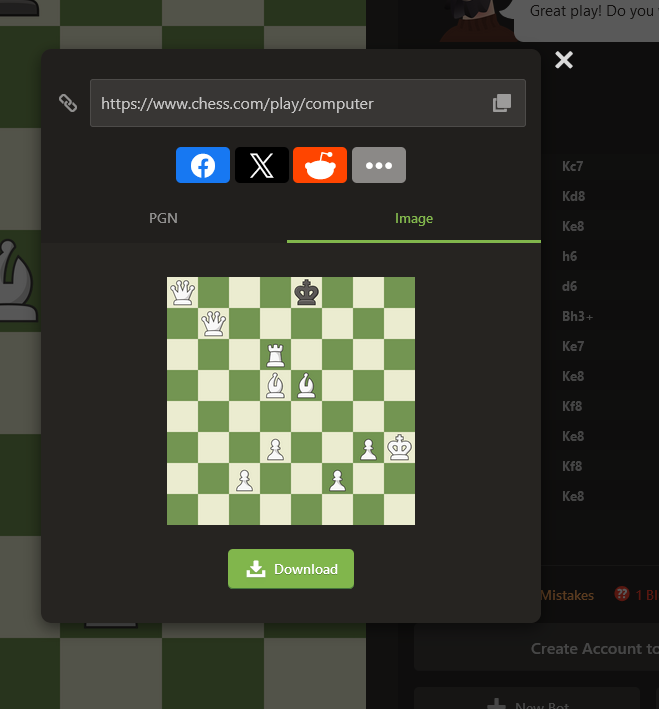This screenshot has width=659, height=709.
Task: Close the share dialog with the X
Action: click(x=564, y=60)
